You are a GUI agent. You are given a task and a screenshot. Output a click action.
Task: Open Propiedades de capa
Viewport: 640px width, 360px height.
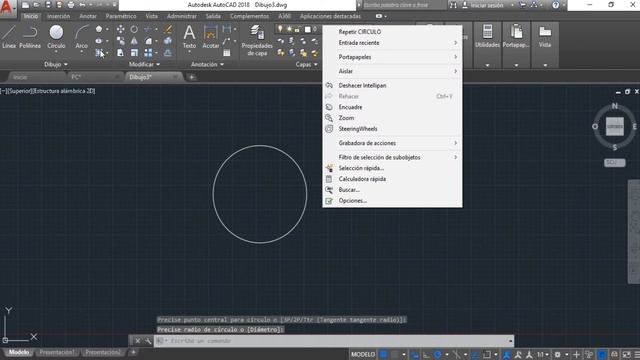pos(257,40)
